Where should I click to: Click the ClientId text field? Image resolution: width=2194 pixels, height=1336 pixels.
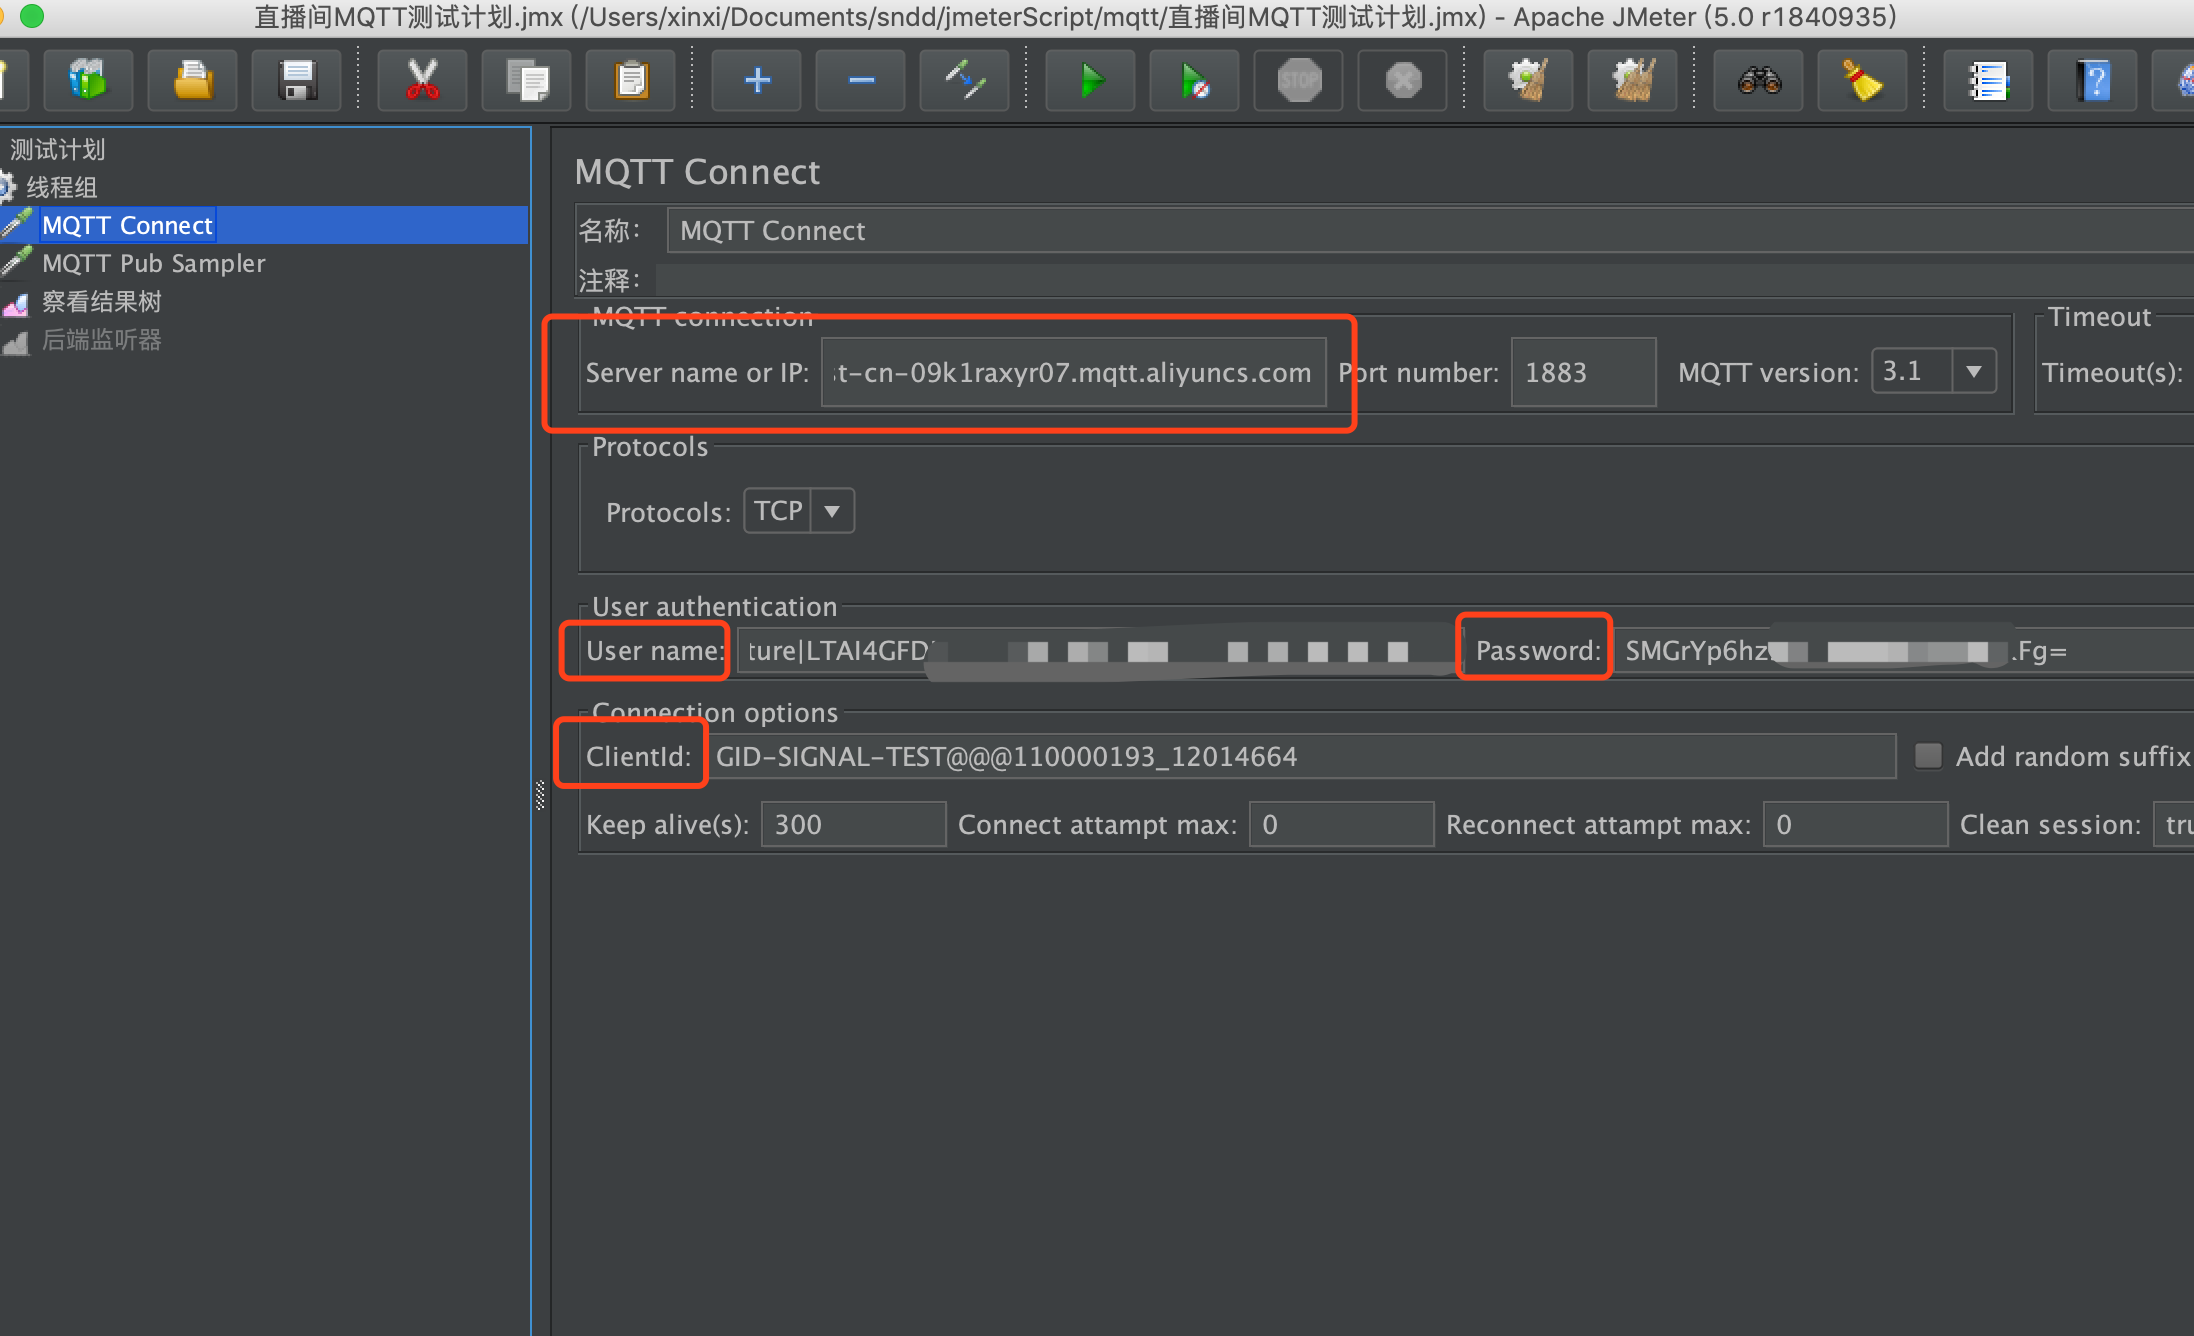coord(1300,757)
